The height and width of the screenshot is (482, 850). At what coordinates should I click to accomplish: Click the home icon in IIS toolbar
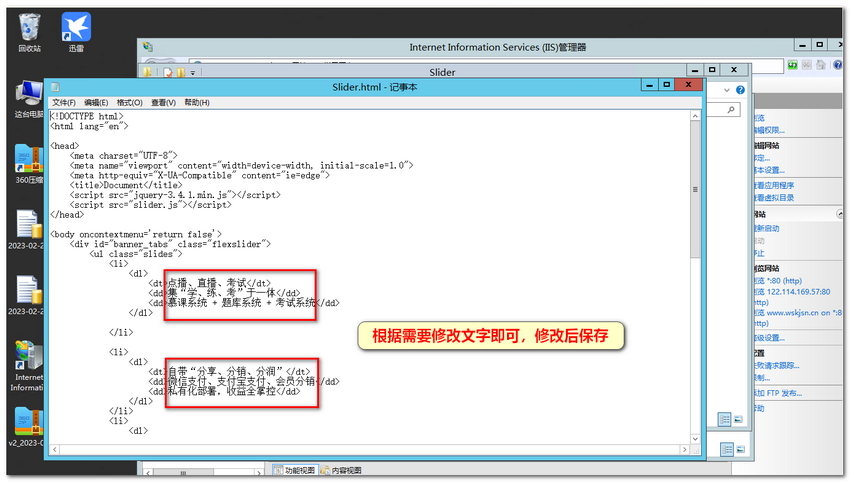(x=821, y=65)
